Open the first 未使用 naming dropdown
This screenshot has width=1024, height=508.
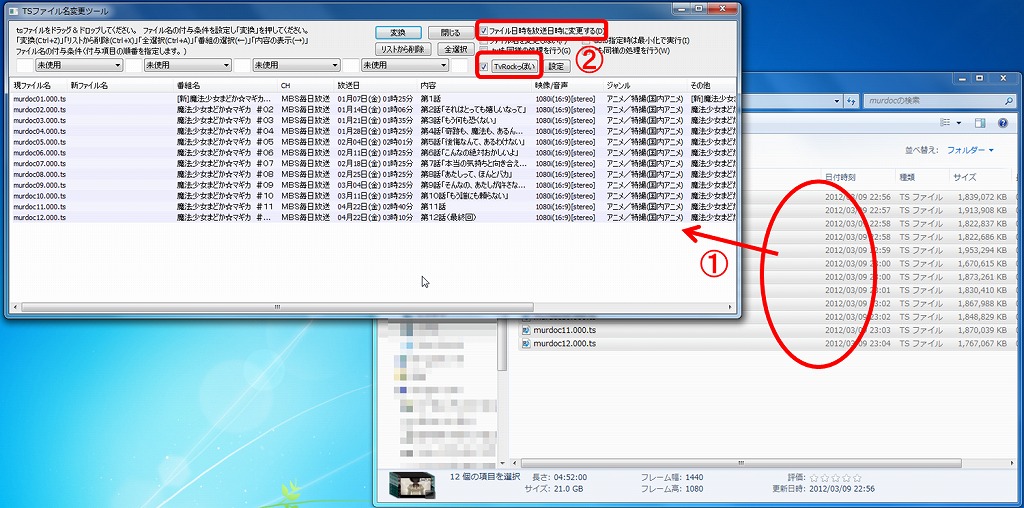pos(78,65)
